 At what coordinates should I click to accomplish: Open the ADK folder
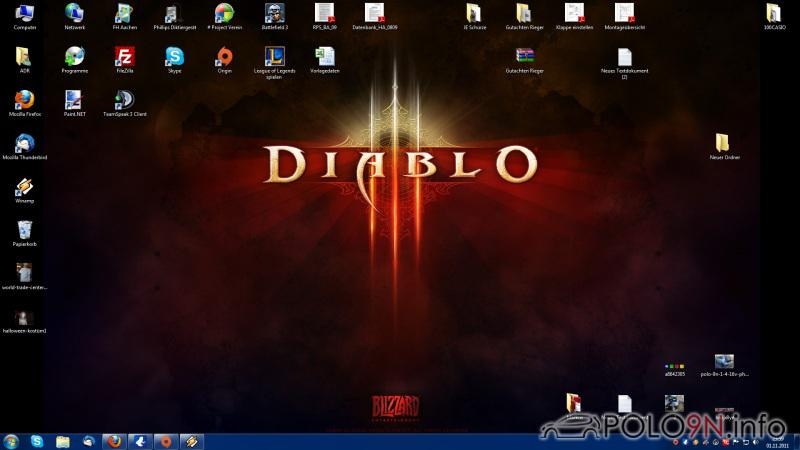24,60
